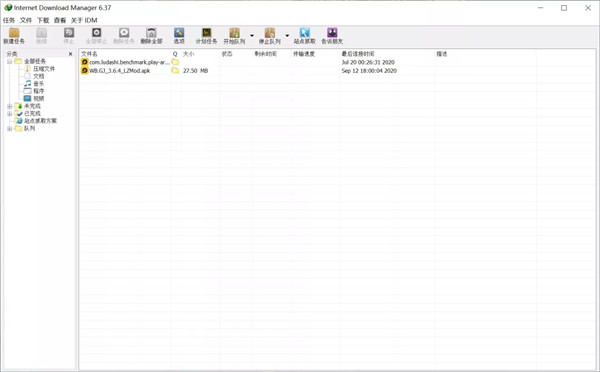Maximize the Internet Download Manager window
The height and width of the screenshot is (372, 600).
point(564,8)
